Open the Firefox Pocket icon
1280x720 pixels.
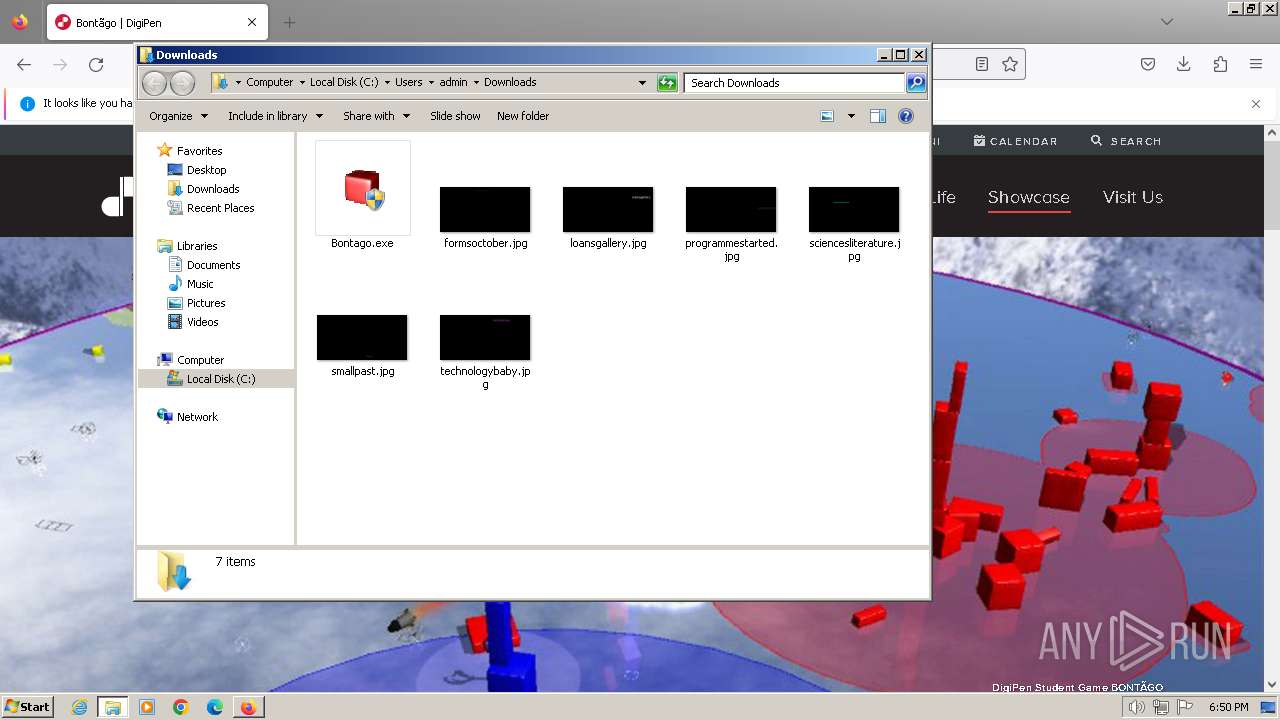(x=1148, y=65)
